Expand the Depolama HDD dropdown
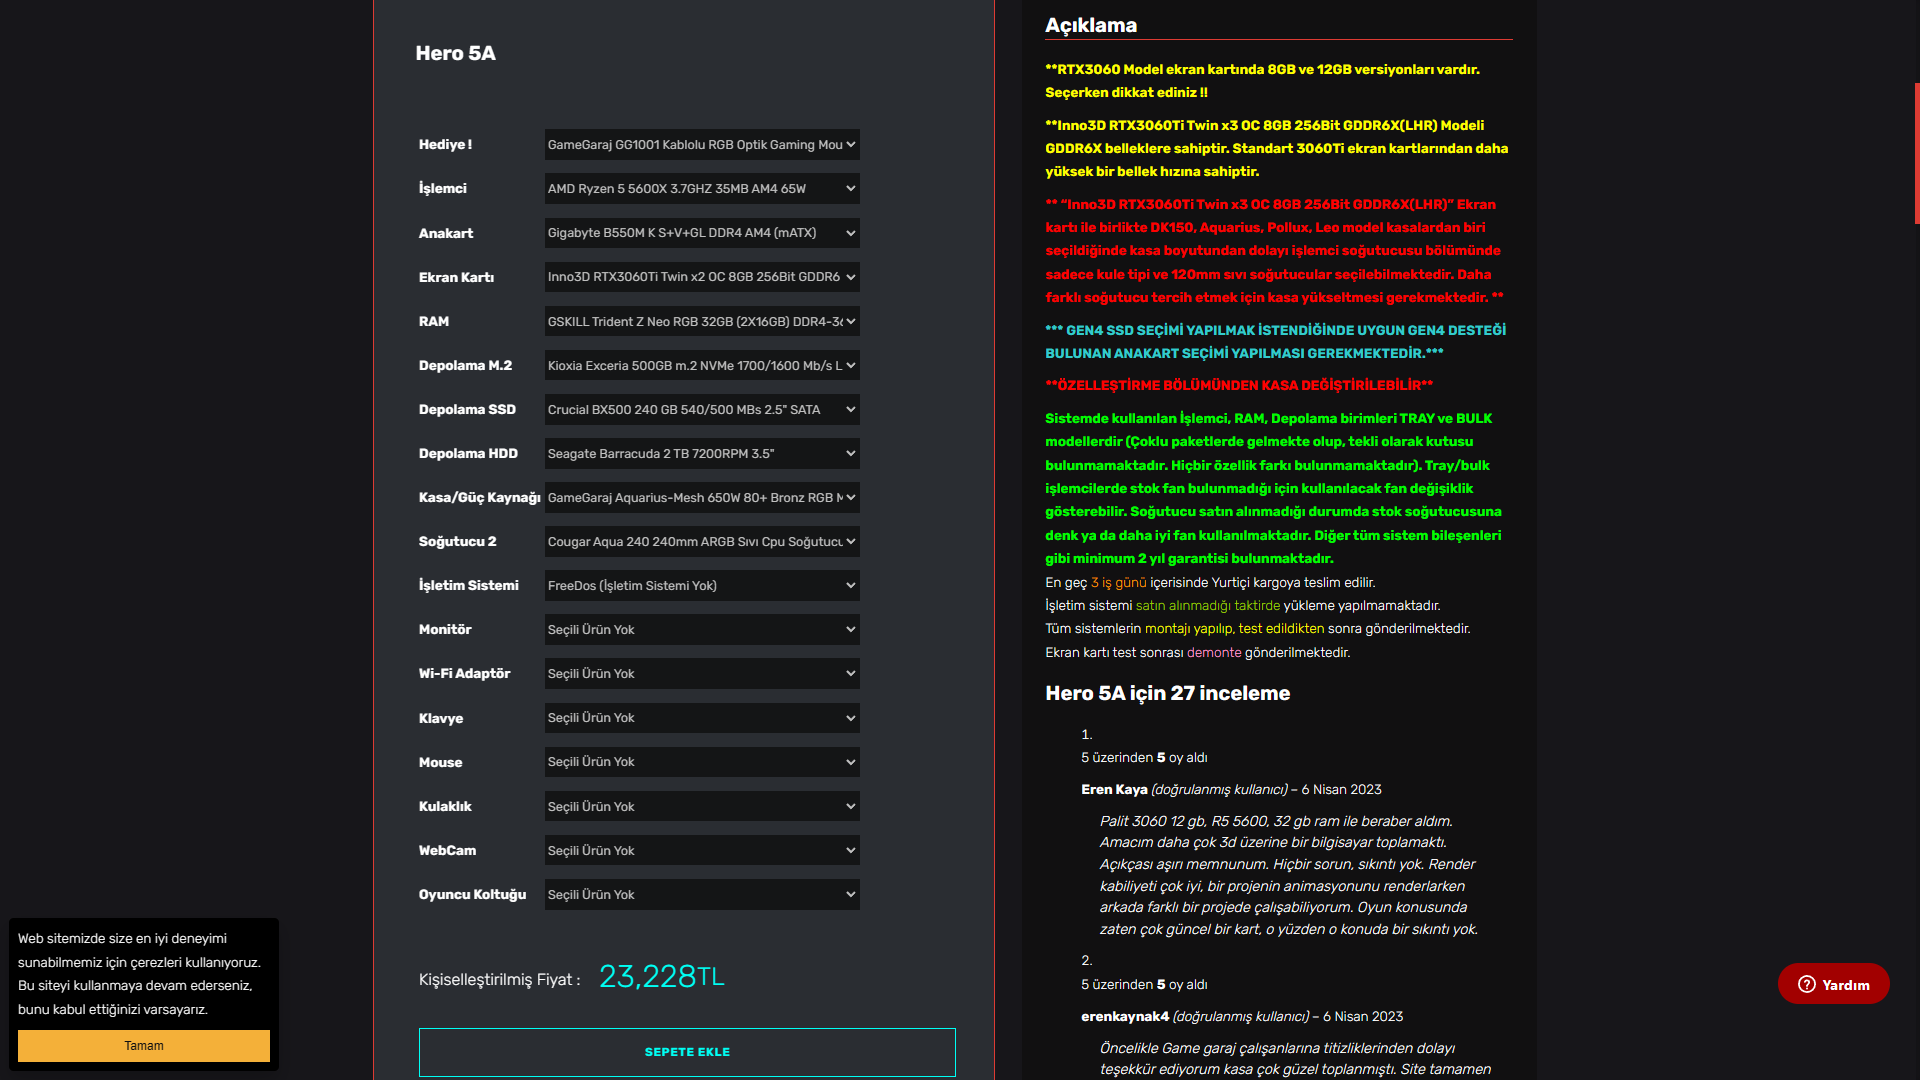The width and height of the screenshot is (1920, 1080). 701,453
